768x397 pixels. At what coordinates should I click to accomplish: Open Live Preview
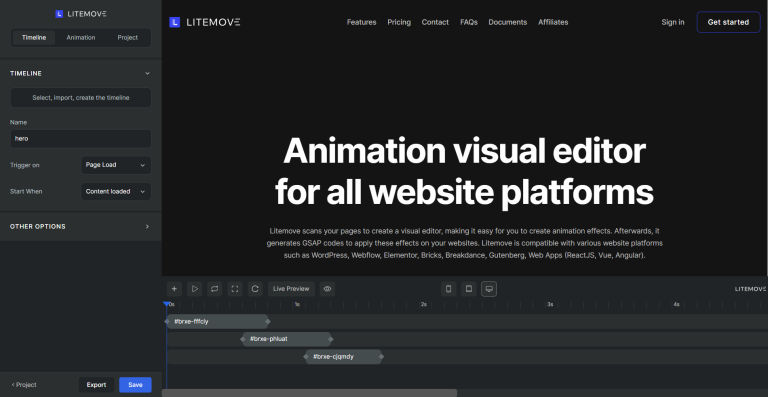(291, 289)
